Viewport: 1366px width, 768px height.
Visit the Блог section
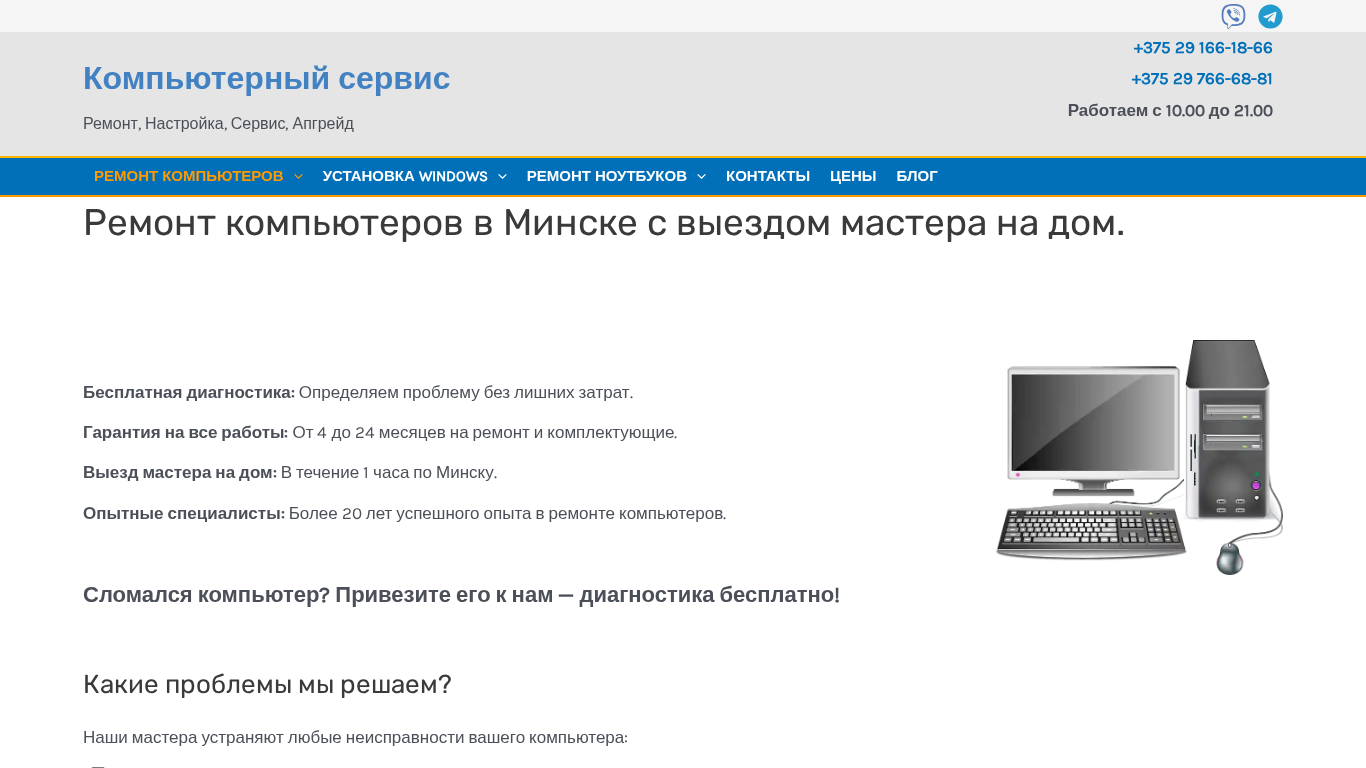[x=916, y=176]
